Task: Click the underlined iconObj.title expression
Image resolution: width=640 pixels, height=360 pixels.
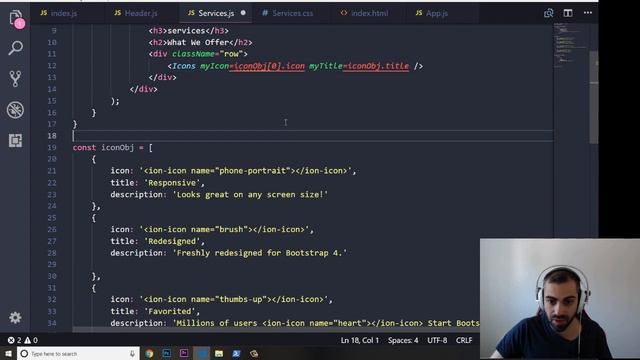Action: 378,66
